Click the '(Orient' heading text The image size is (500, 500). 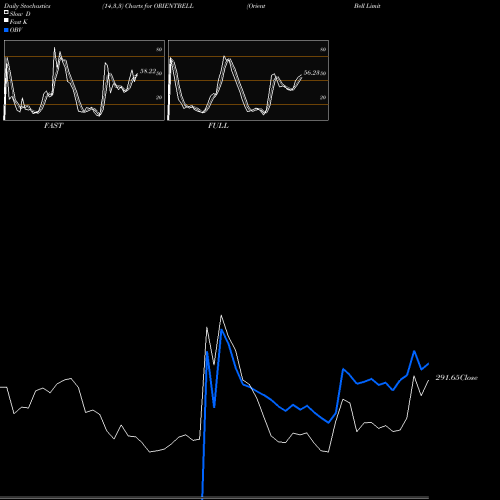pyautogui.click(x=256, y=6)
